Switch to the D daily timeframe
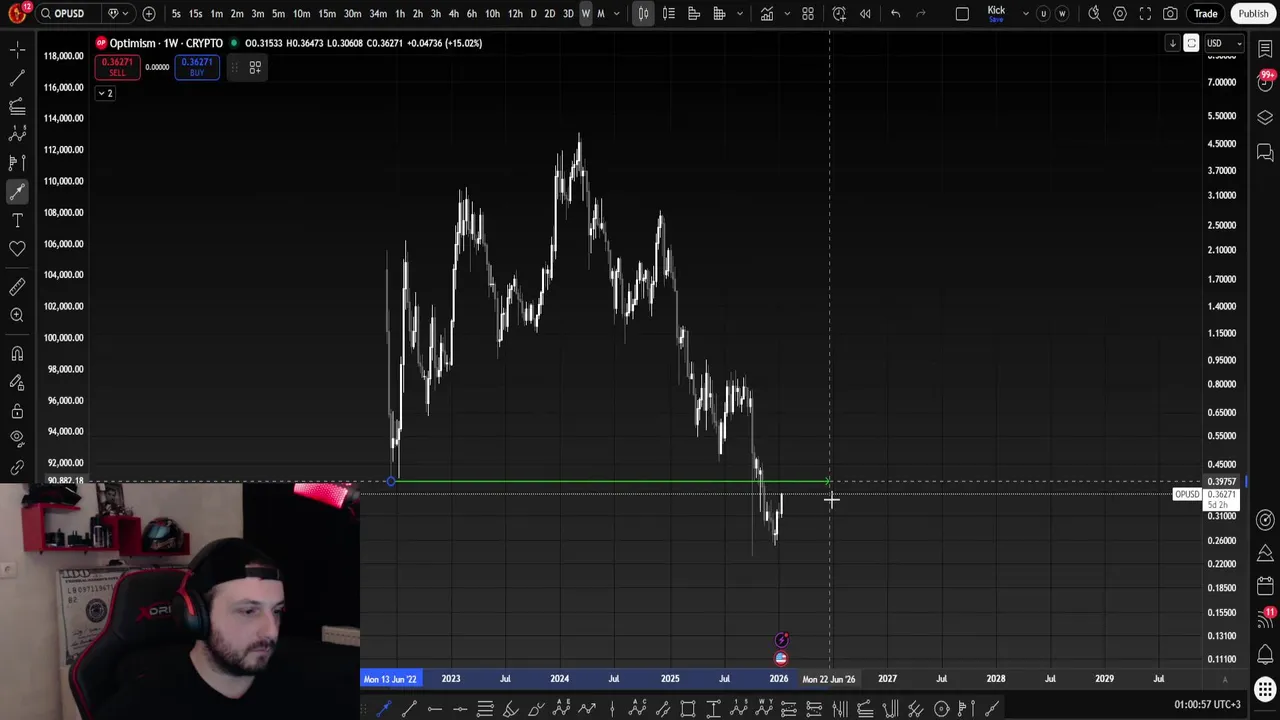The height and width of the screenshot is (720, 1280). 533,14
